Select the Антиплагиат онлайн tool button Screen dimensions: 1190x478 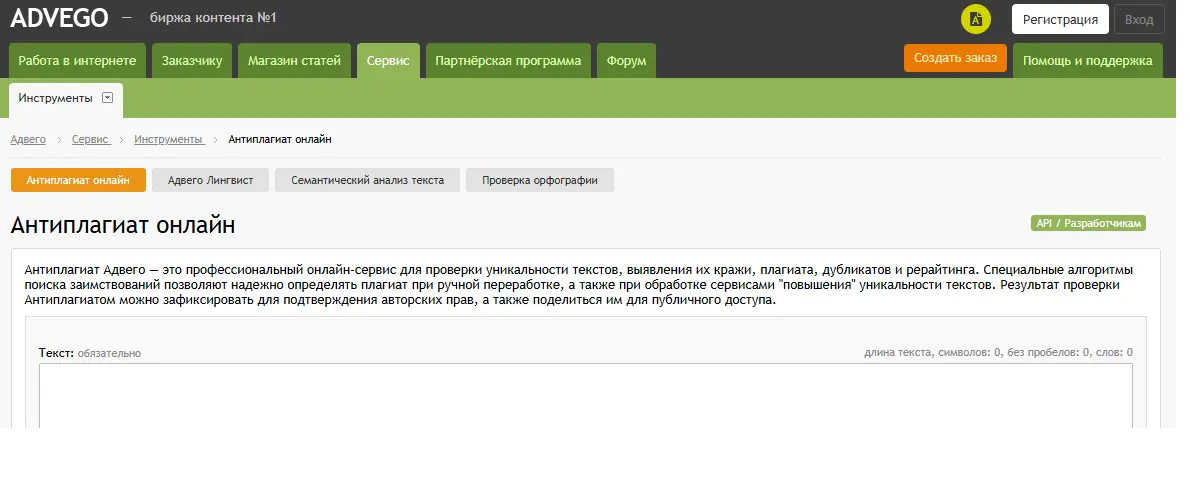point(78,181)
